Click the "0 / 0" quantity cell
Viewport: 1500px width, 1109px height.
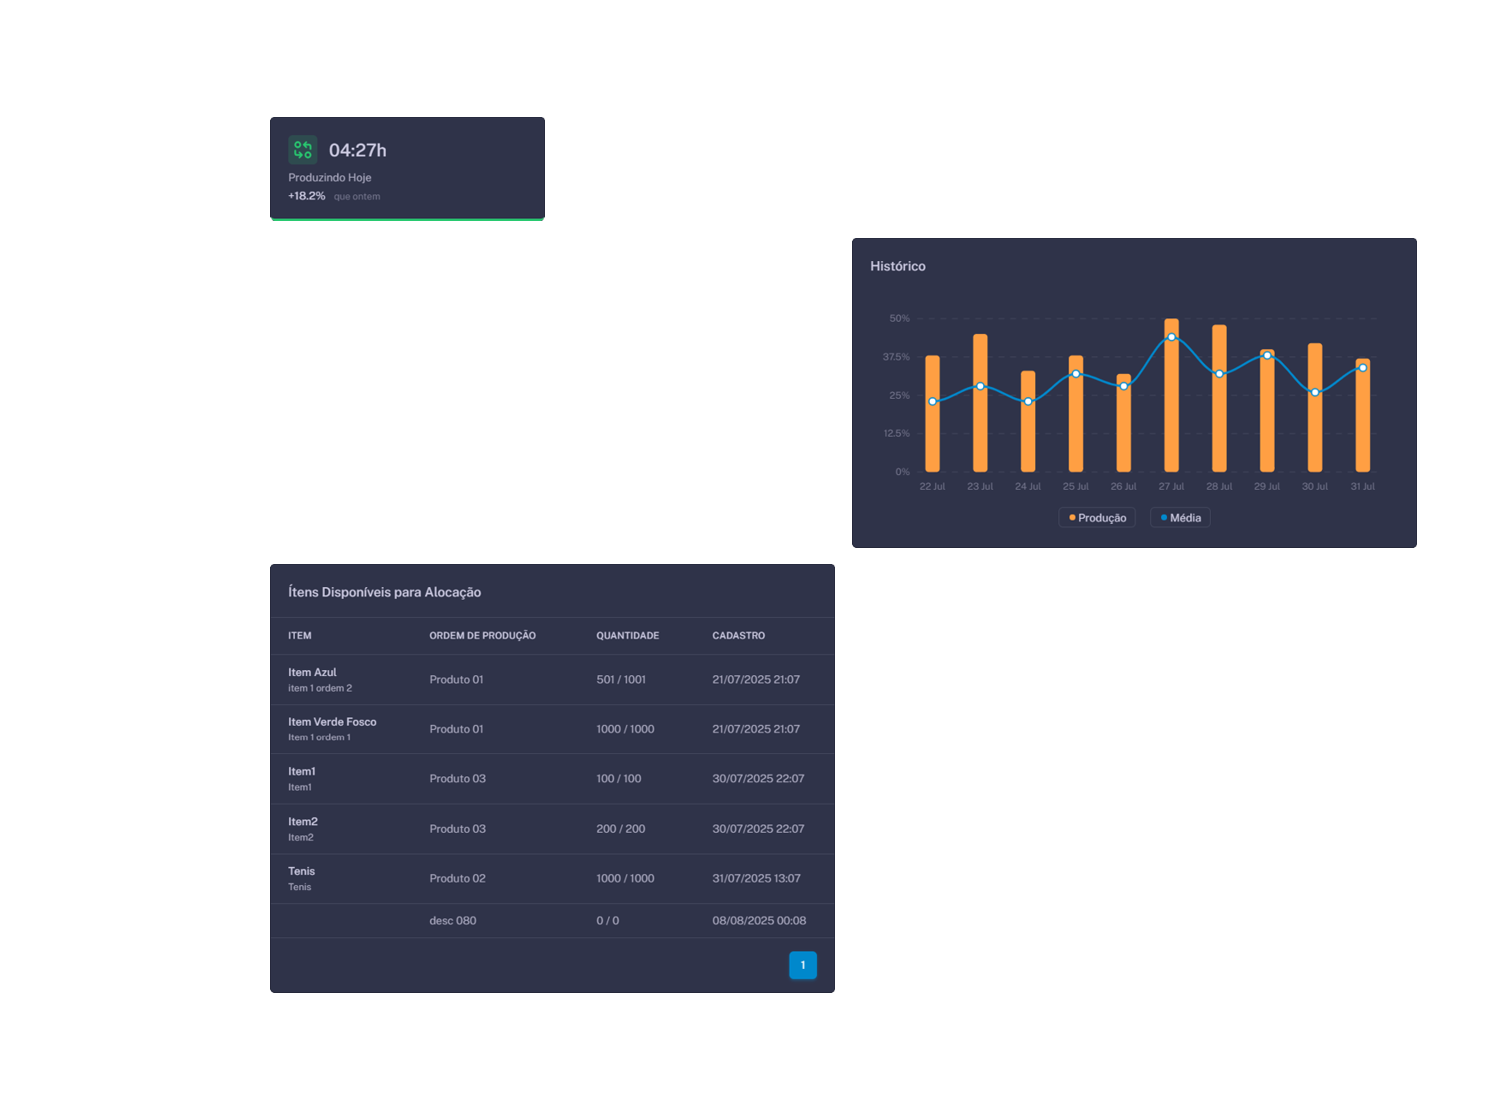point(608,921)
